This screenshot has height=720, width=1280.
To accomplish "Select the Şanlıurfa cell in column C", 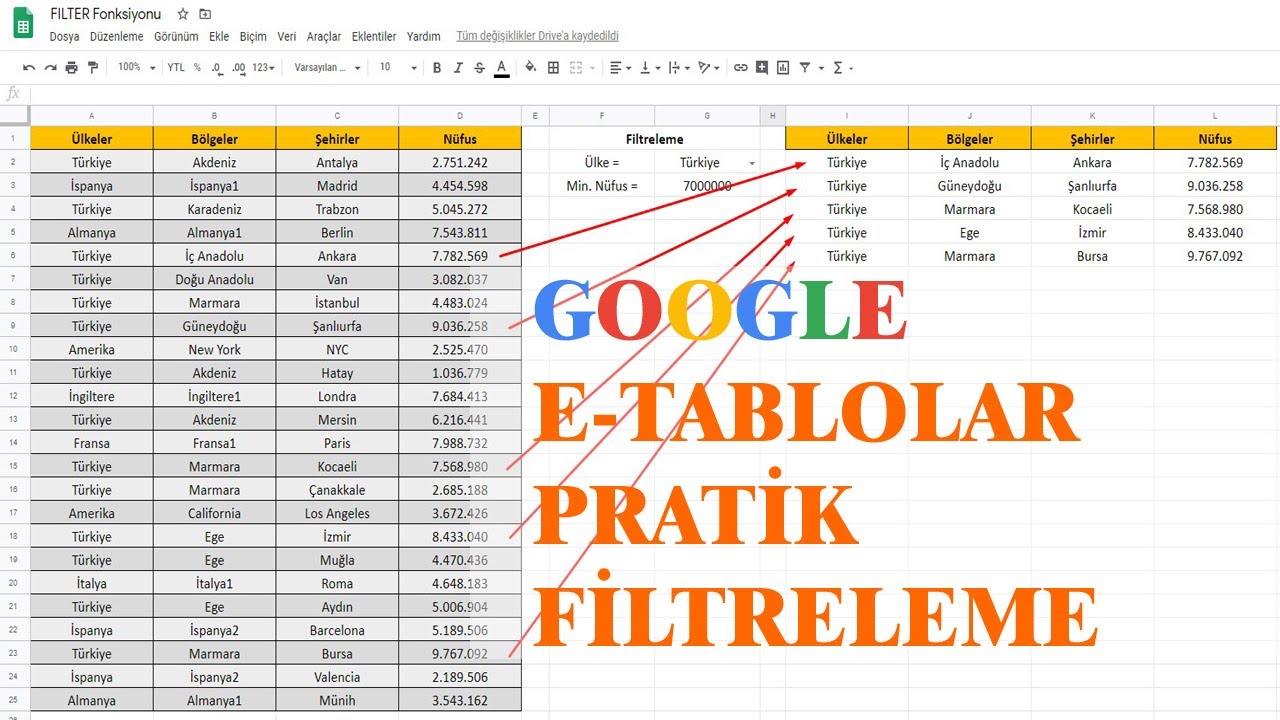I will [x=337, y=326].
